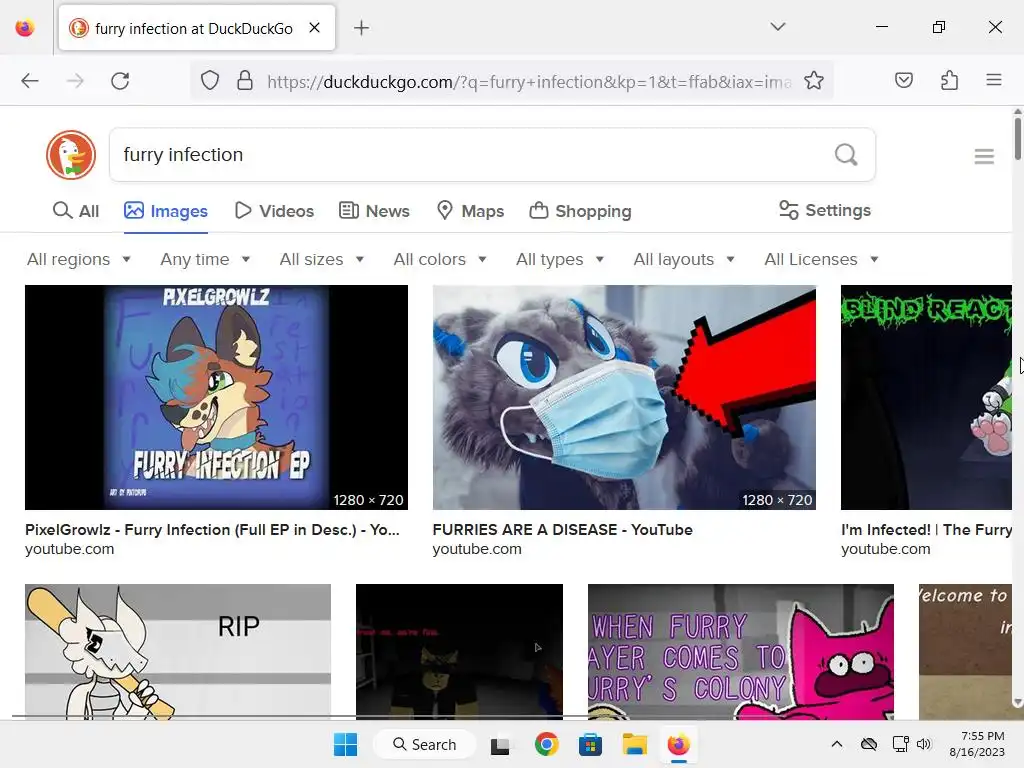Image resolution: width=1024 pixels, height=768 pixels.
Task: Open the tracking protection shield icon
Action: point(210,81)
